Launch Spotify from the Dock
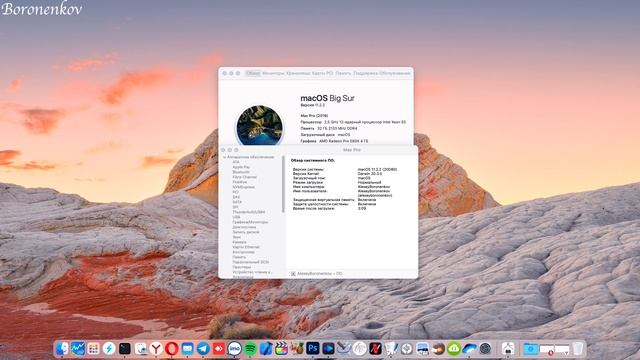Screen dimensions: 640x360 [x=250, y=348]
